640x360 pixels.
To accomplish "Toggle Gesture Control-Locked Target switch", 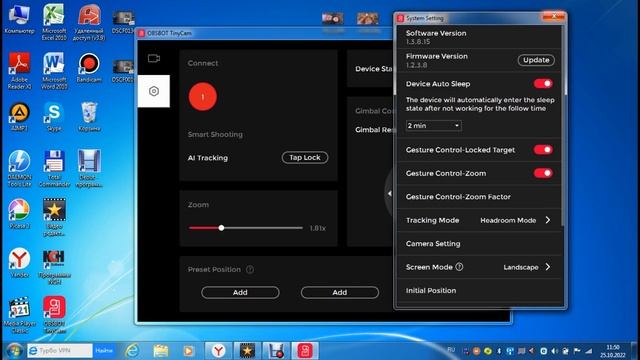I will (543, 149).
